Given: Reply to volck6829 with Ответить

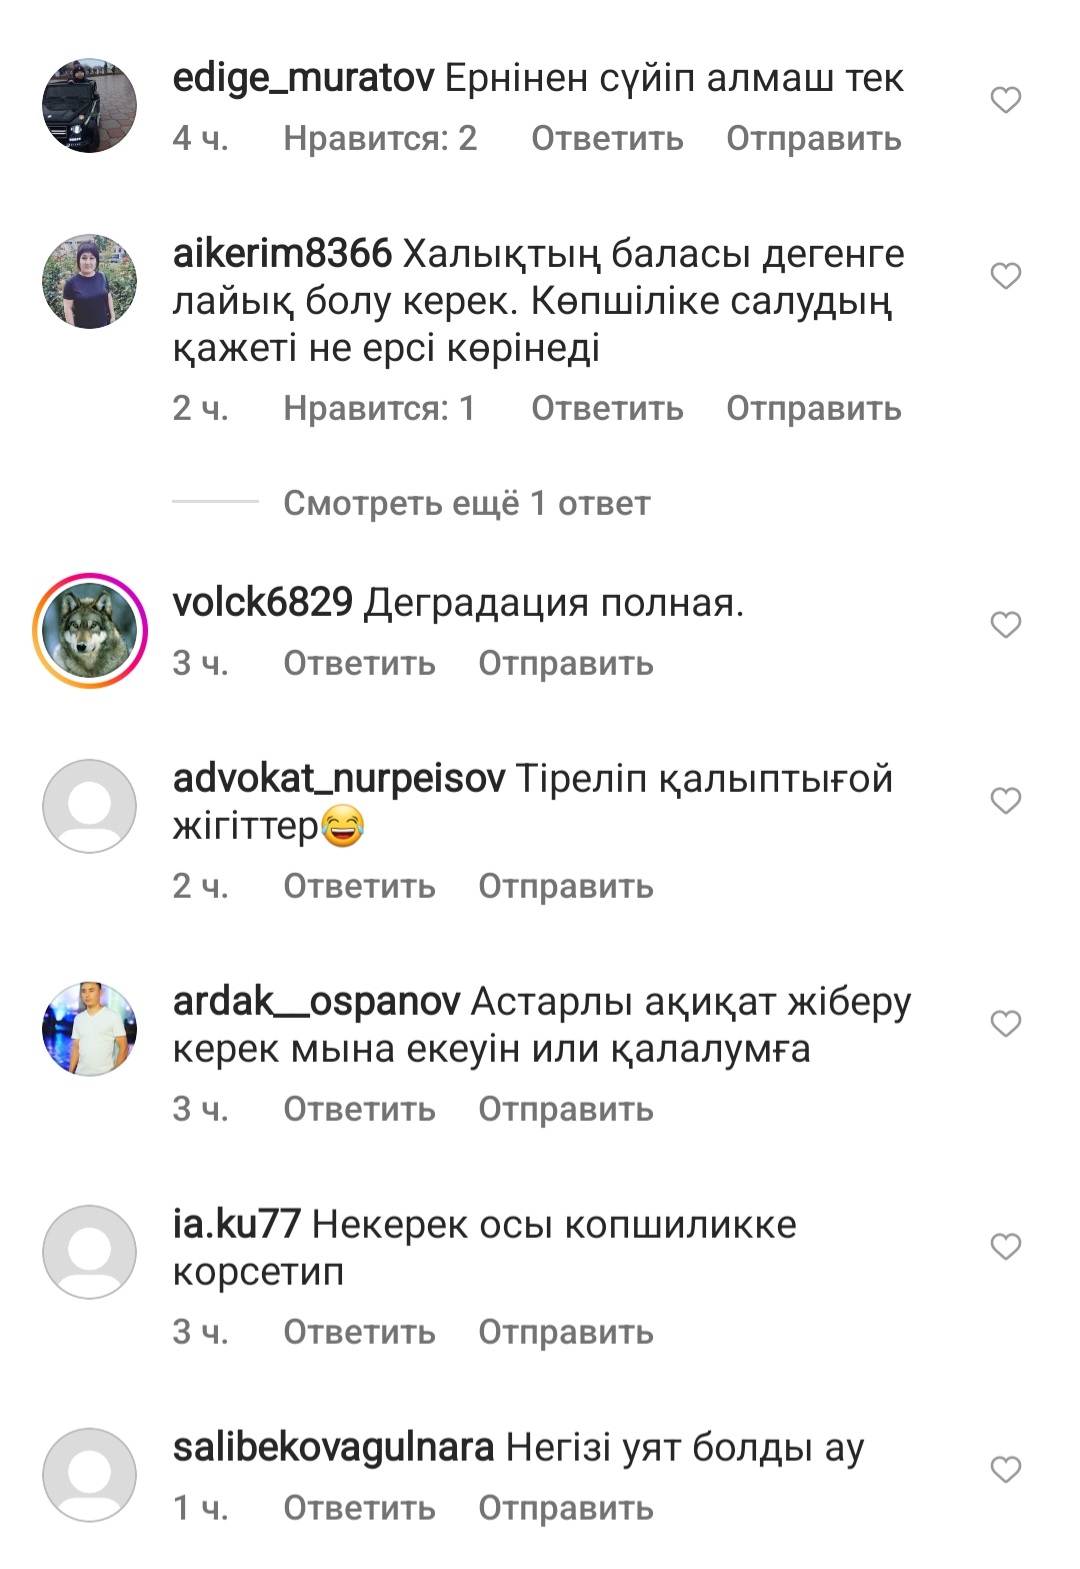Looking at the screenshot, I should (359, 663).
